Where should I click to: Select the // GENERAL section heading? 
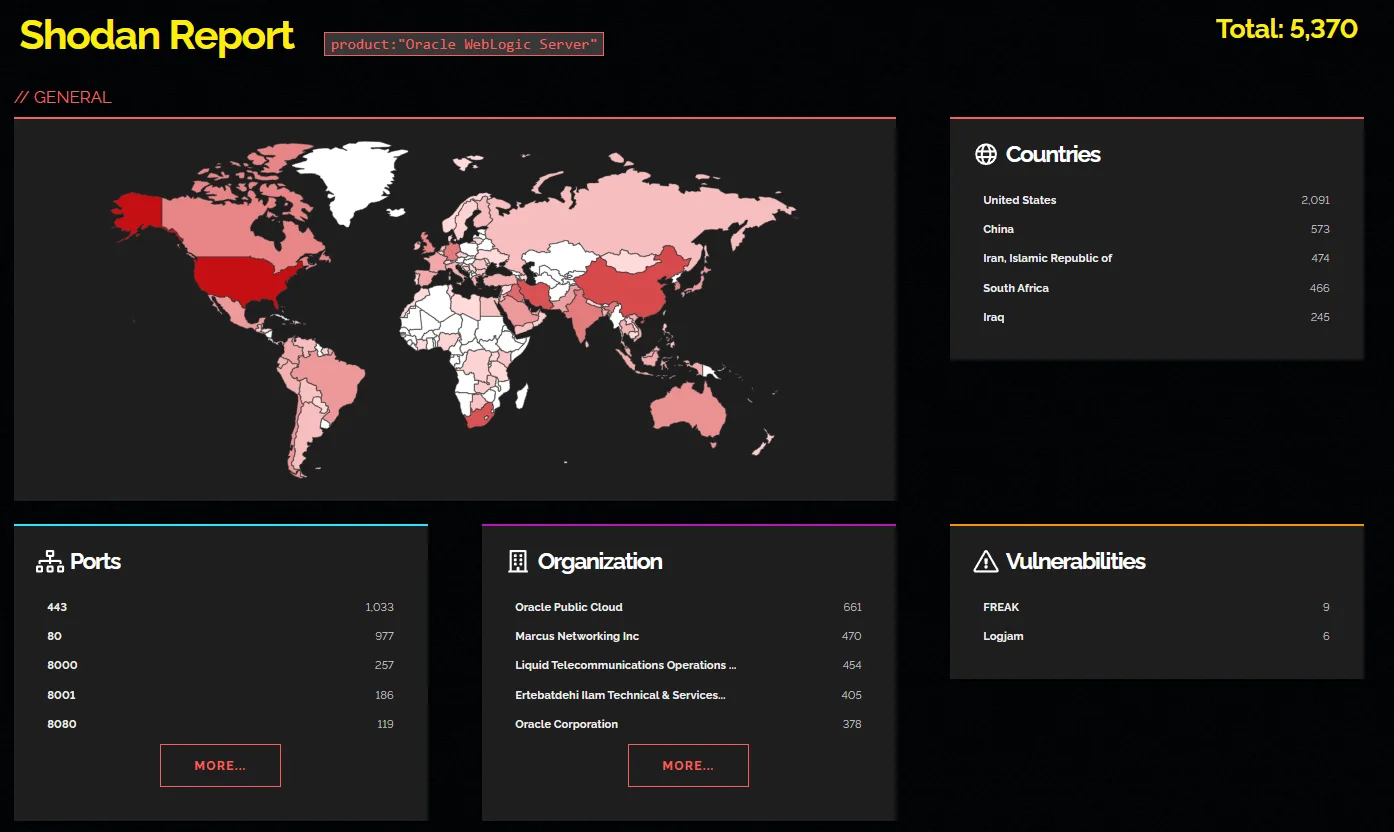(x=63, y=97)
